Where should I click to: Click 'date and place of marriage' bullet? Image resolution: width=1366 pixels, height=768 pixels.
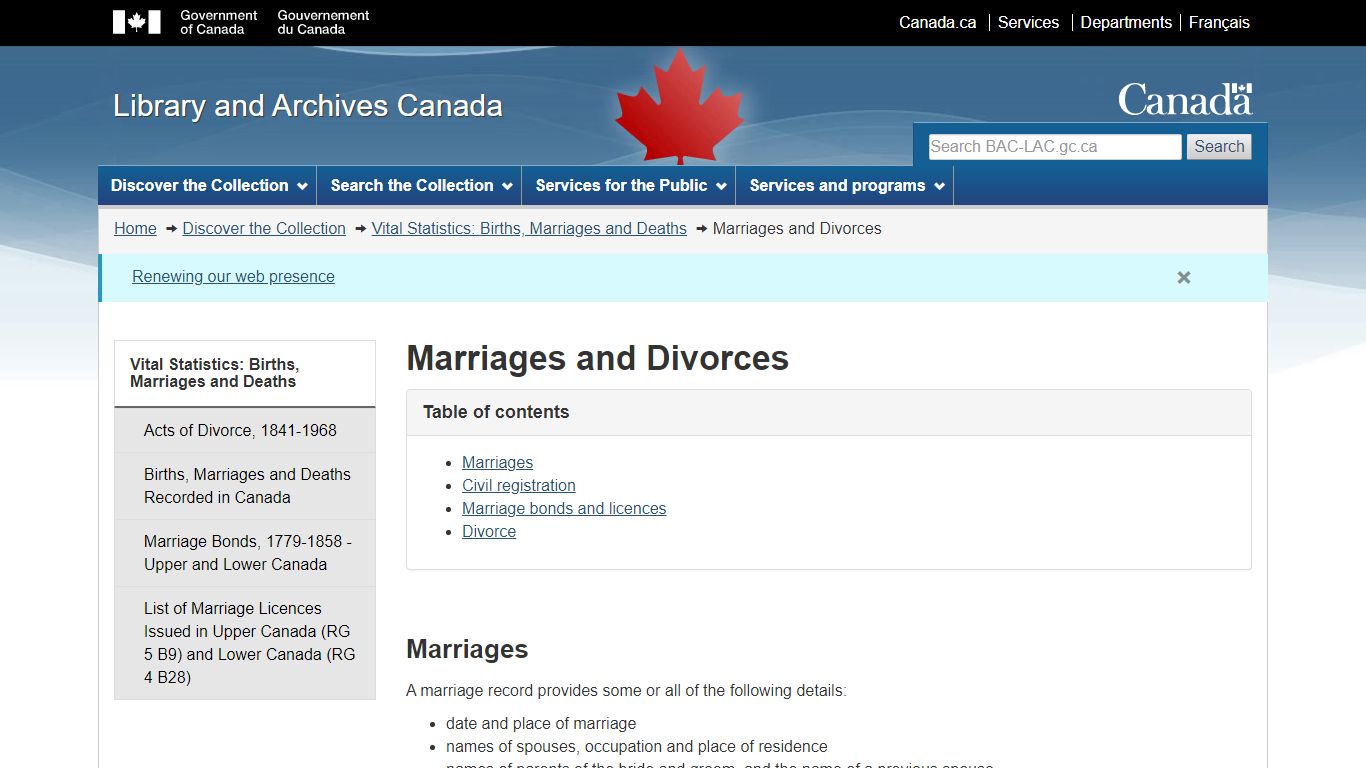[x=541, y=724]
